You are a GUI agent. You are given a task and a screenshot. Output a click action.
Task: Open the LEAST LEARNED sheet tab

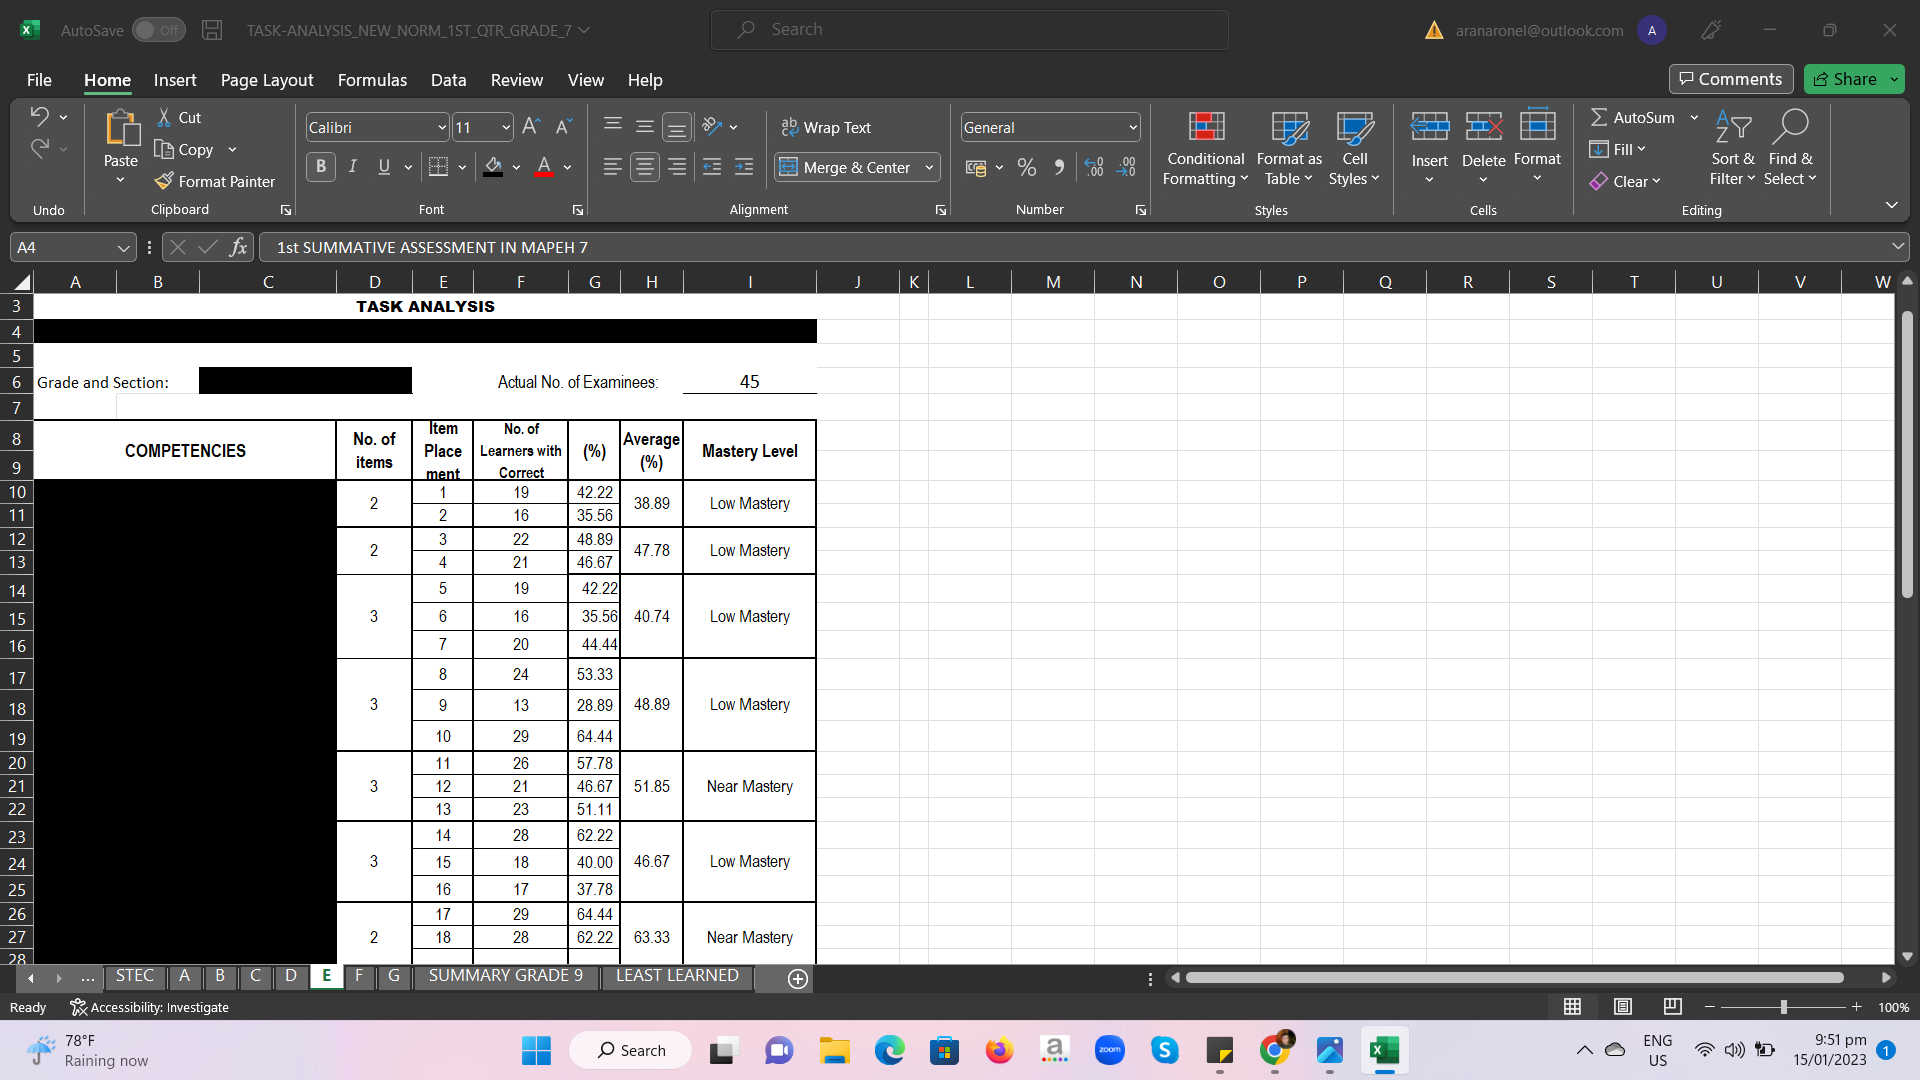click(677, 976)
